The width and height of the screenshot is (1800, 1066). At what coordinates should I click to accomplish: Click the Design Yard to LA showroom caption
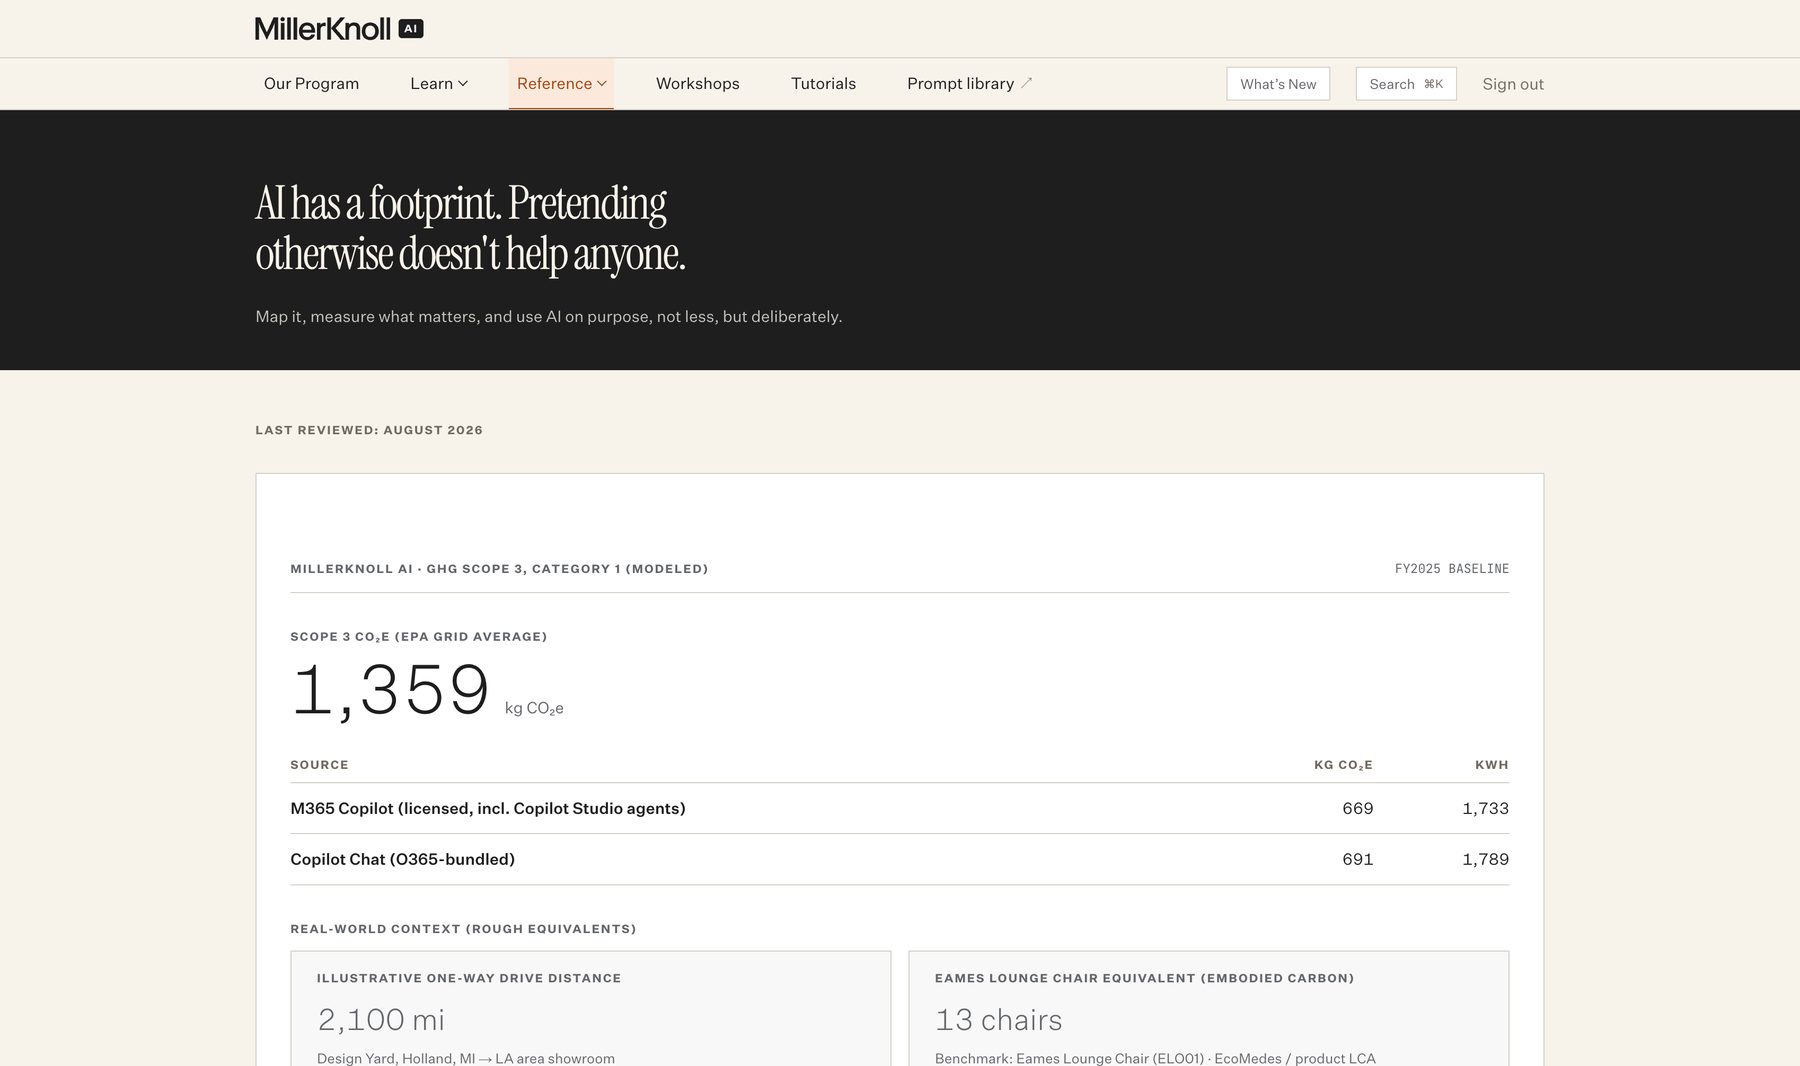point(466,1058)
